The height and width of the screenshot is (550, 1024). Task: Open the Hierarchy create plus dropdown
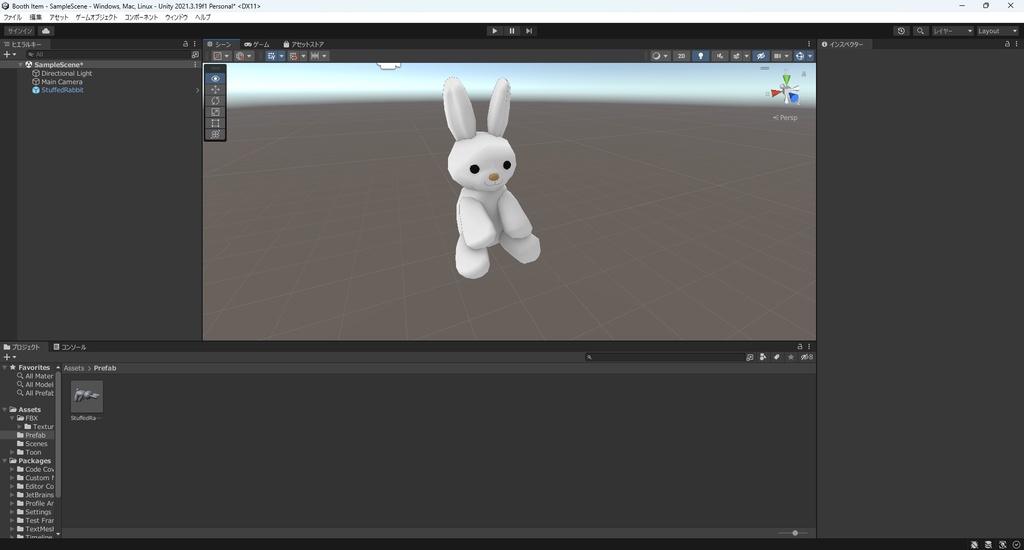(9, 54)
